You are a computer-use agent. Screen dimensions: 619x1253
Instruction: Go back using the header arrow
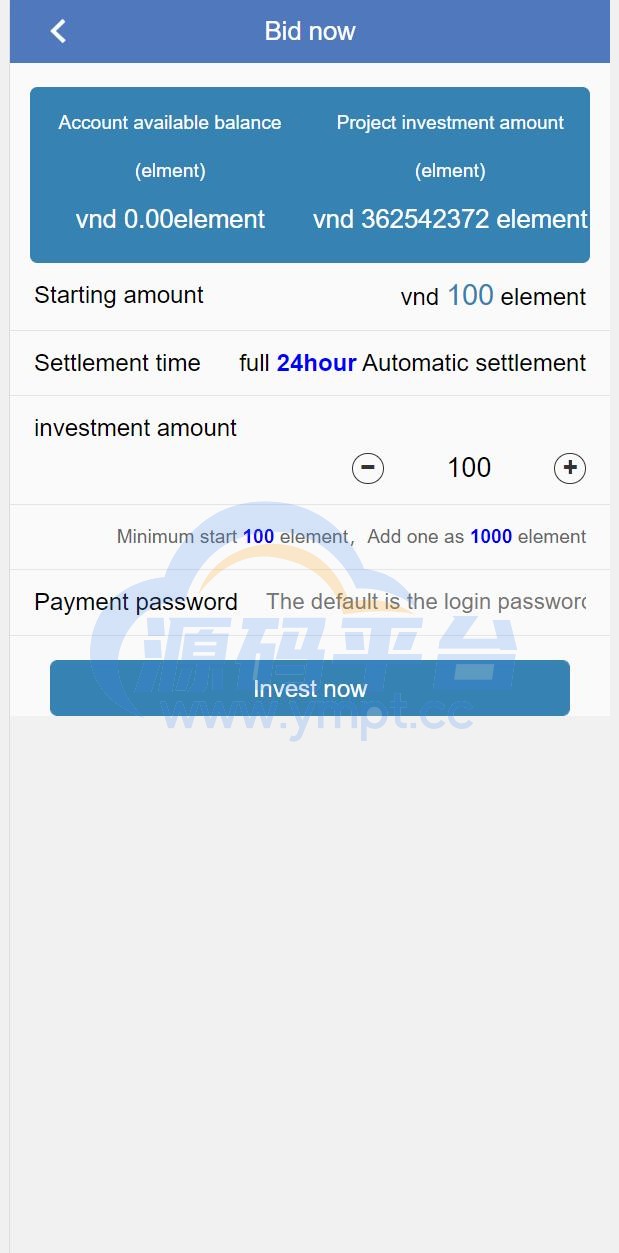pyautogui.click(x=58, y=31)
